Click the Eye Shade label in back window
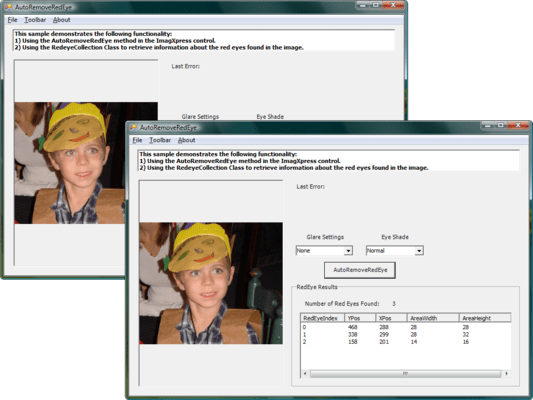Viewport: 533px width, 400px height. tap(270, 117)
